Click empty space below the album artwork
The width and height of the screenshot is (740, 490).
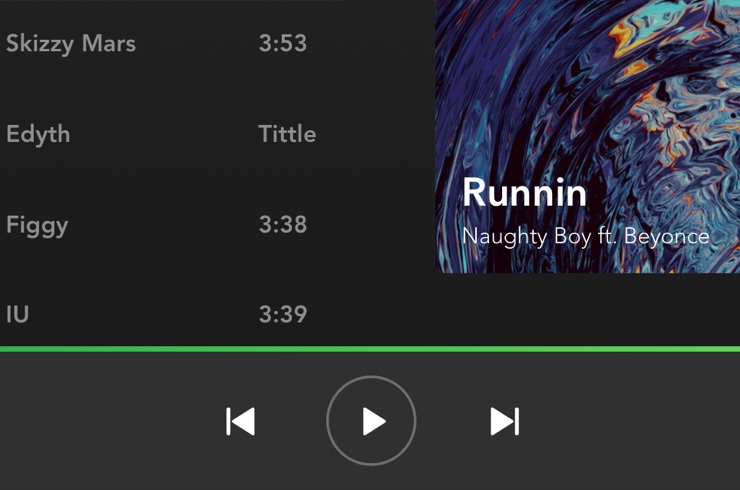tap(588, 309)
